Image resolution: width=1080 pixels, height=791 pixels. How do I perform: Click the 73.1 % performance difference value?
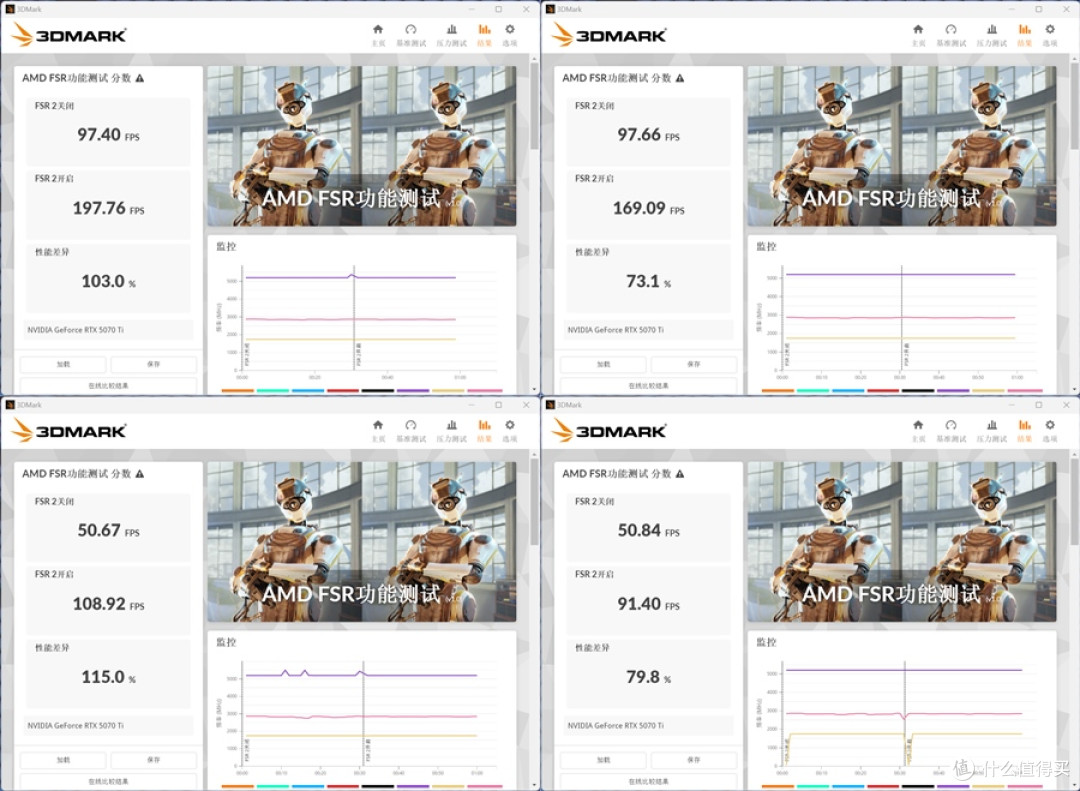pos(648,281)
